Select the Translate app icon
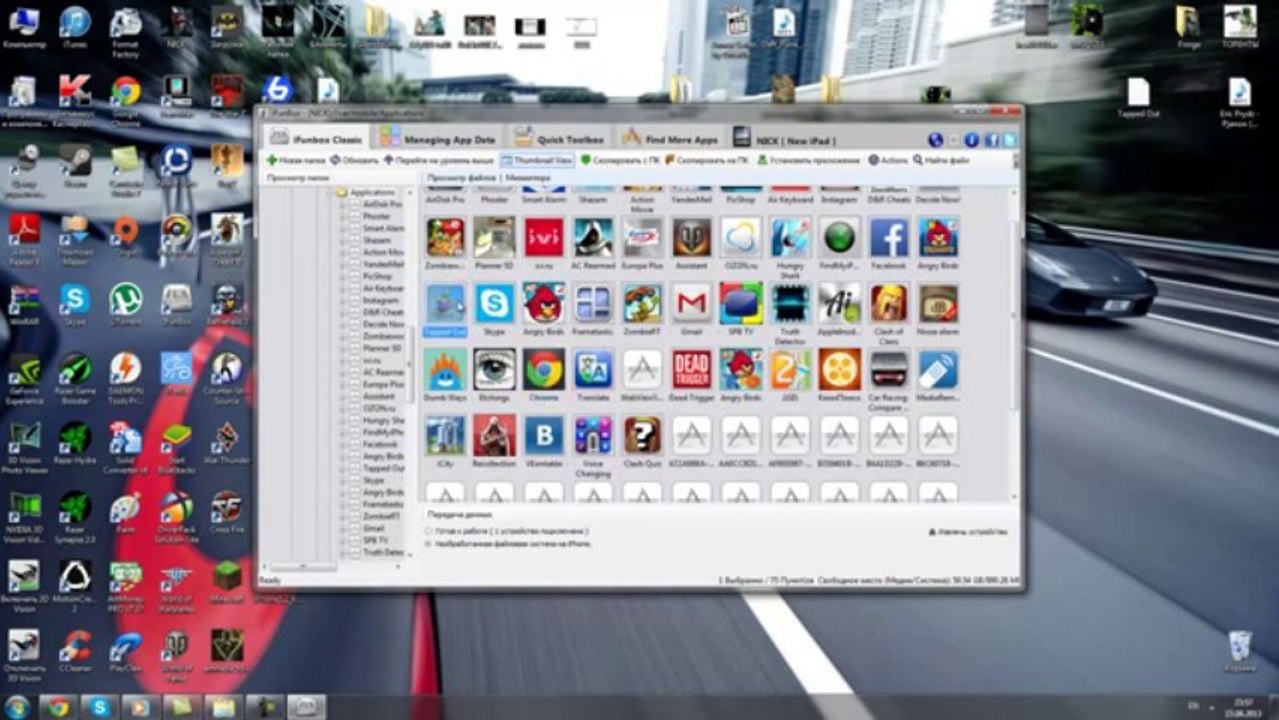Screen dimensions: 1279x720 593,369
